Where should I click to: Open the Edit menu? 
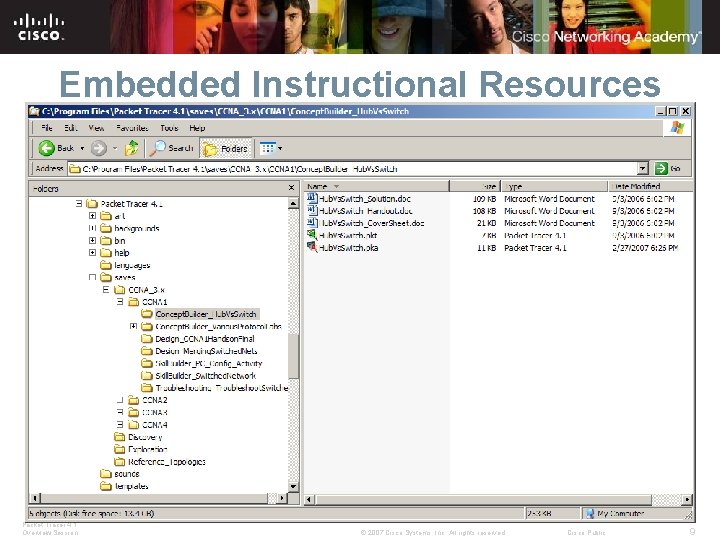tap(70, 128)
